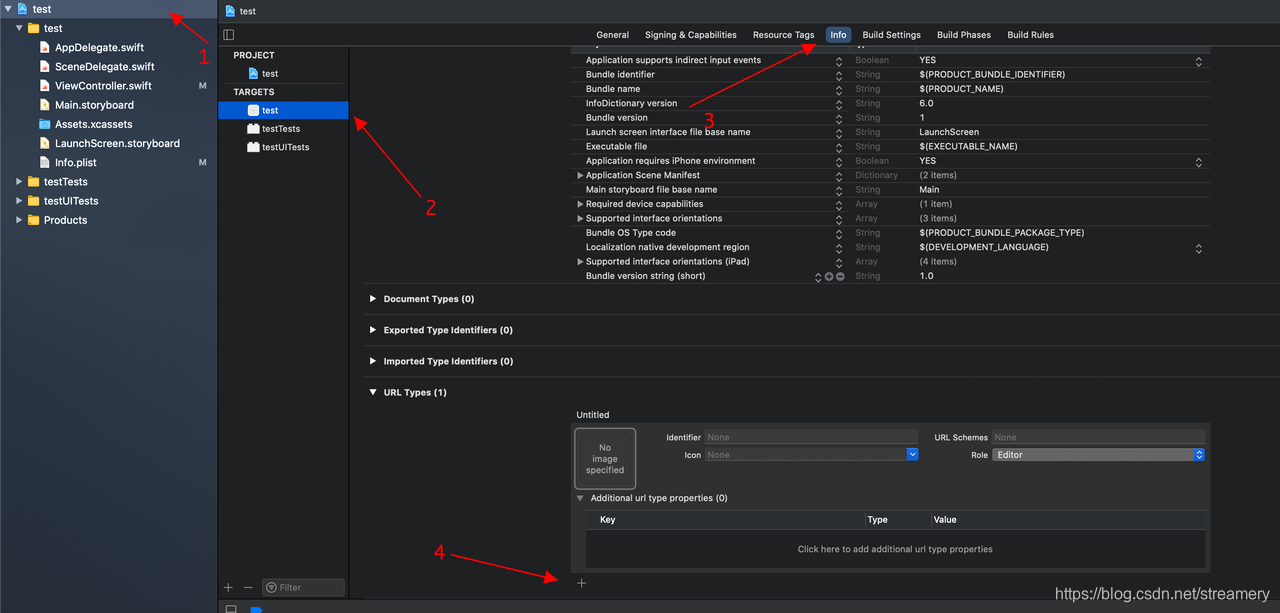Click the test file icon in the jump bar
The height and width of the screenshot is (613, 1280).
tap(230, 11)
